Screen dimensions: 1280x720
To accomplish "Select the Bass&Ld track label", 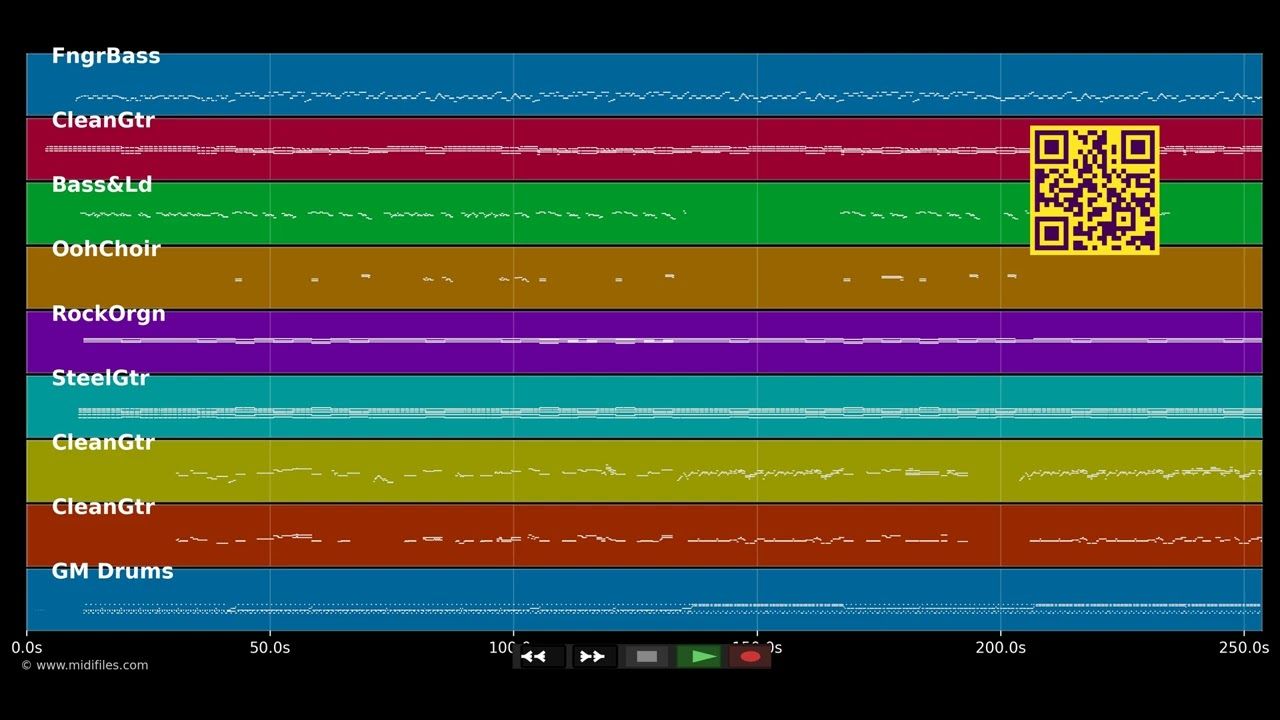I will click(102, 185).
